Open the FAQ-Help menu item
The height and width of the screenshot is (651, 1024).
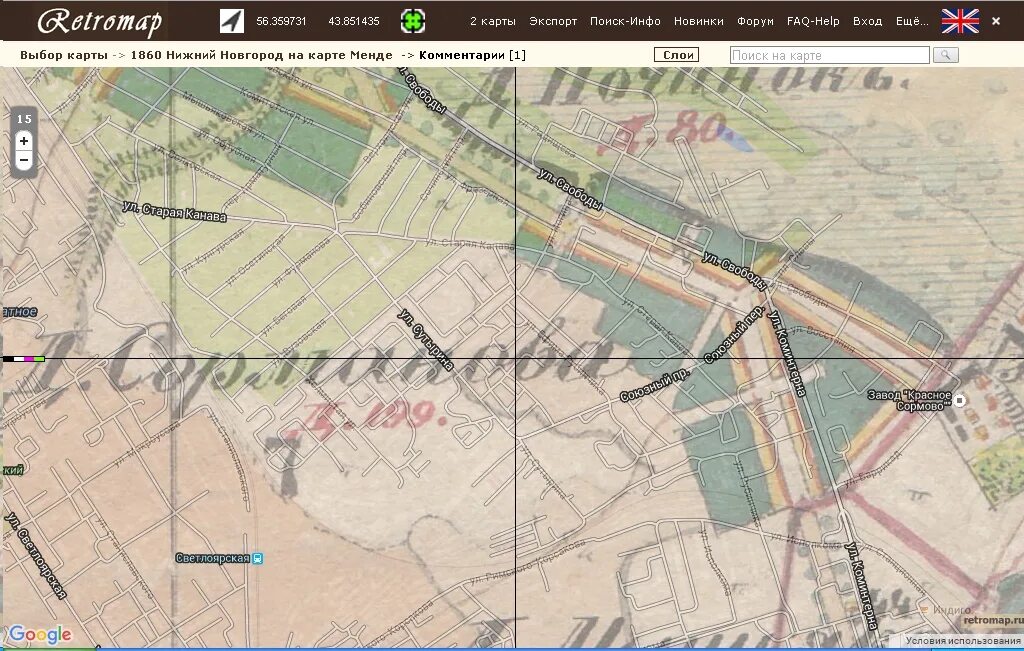[813, 21]
